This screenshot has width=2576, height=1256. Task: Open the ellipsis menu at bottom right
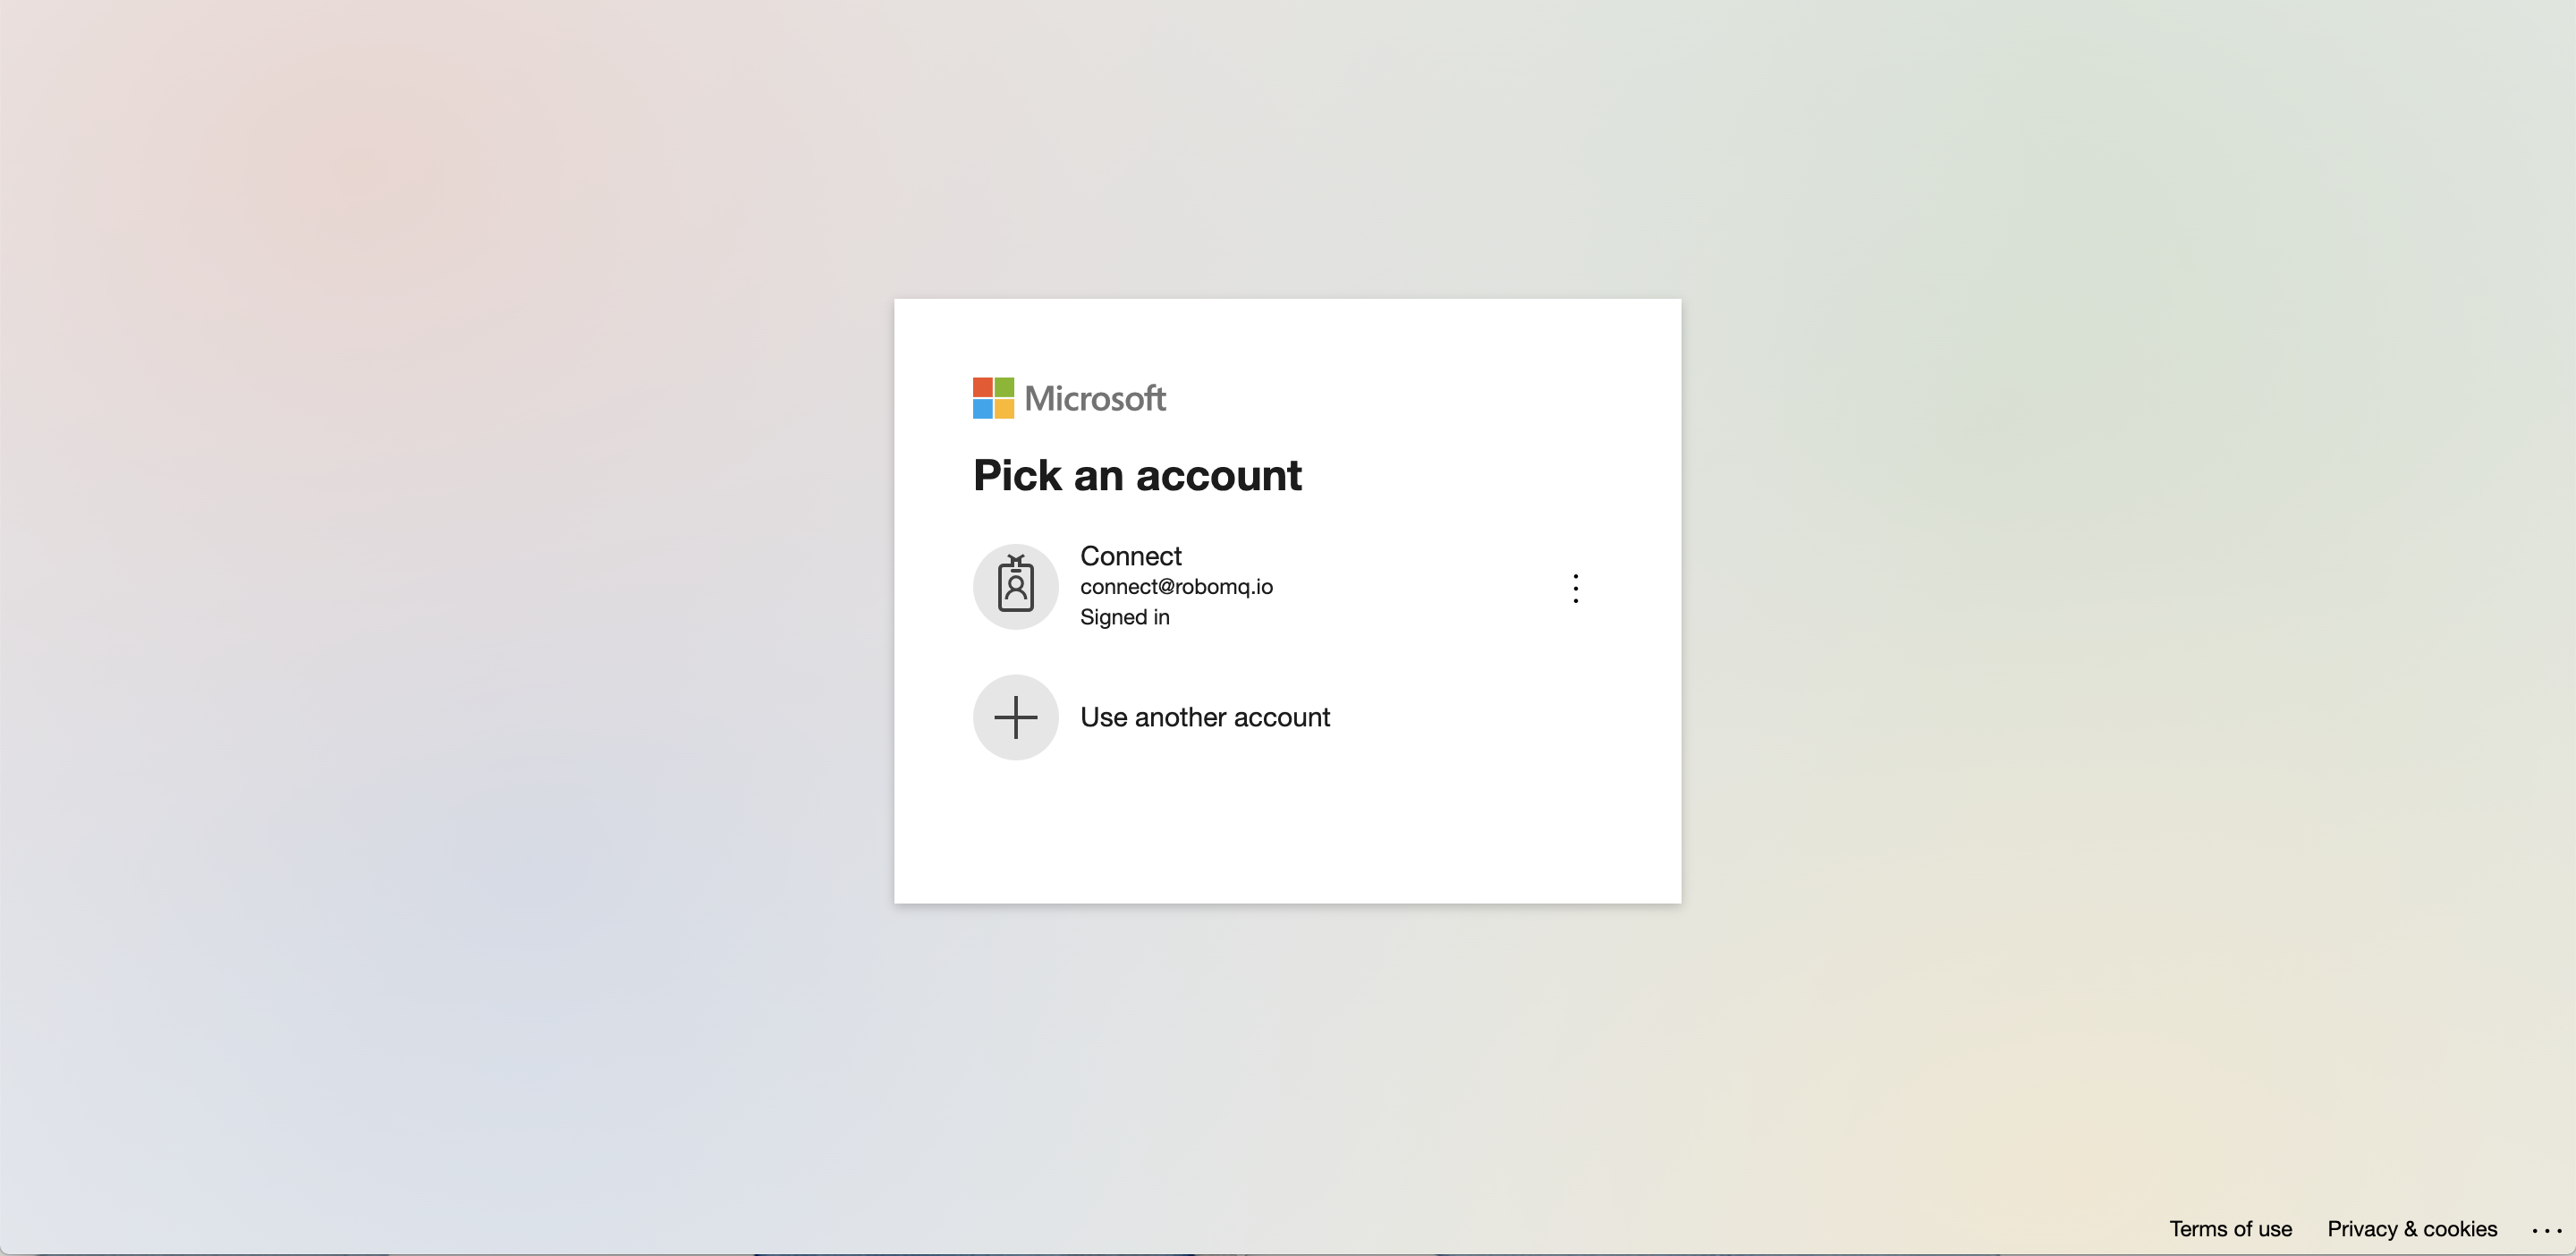(2548, 1228)
